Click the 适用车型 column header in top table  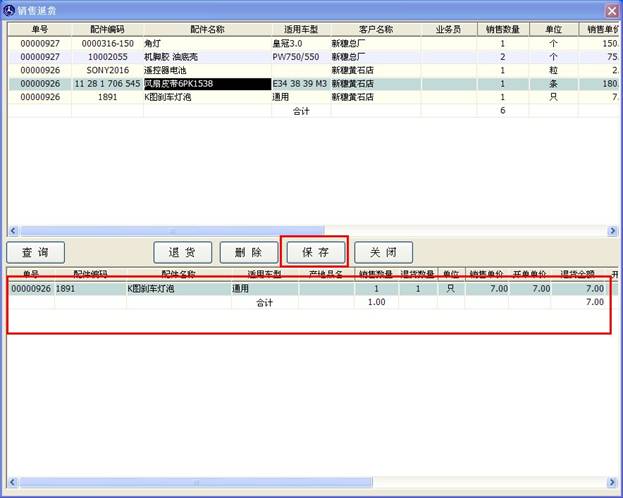coord(300,30)
